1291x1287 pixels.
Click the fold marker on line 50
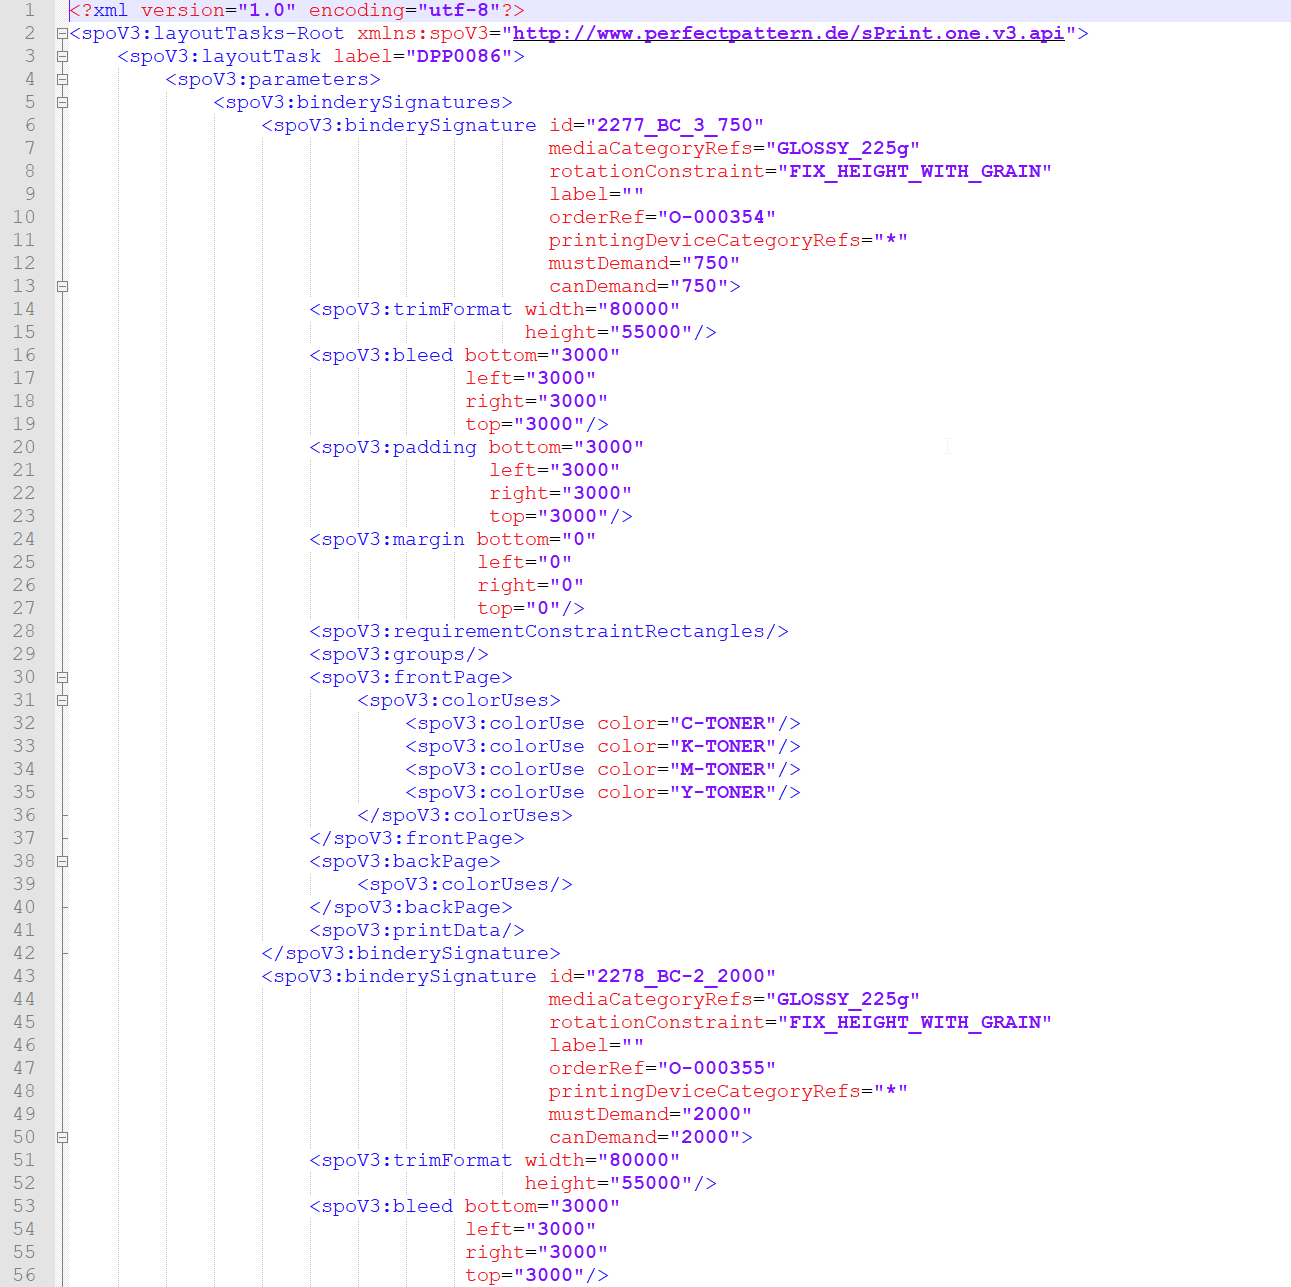pos(62,1137)
